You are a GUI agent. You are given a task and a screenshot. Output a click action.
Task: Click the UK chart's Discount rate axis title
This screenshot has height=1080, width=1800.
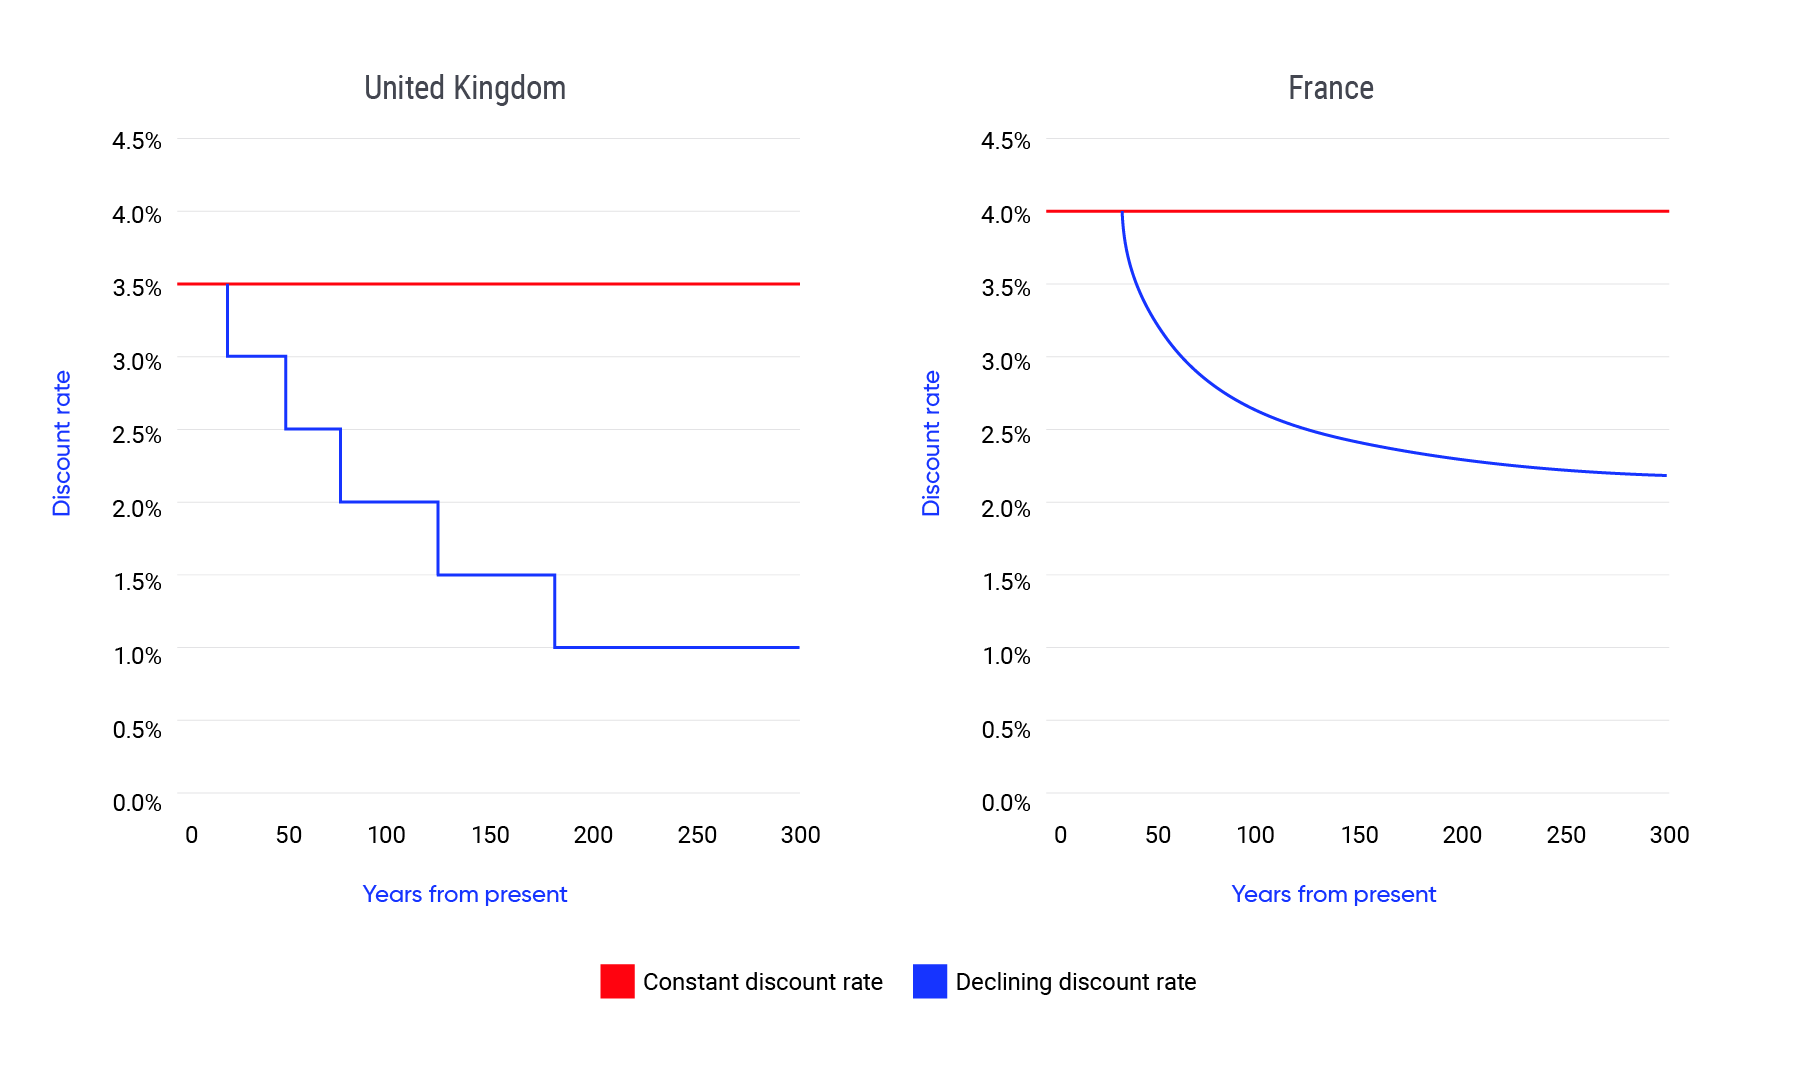pos(62,443)
